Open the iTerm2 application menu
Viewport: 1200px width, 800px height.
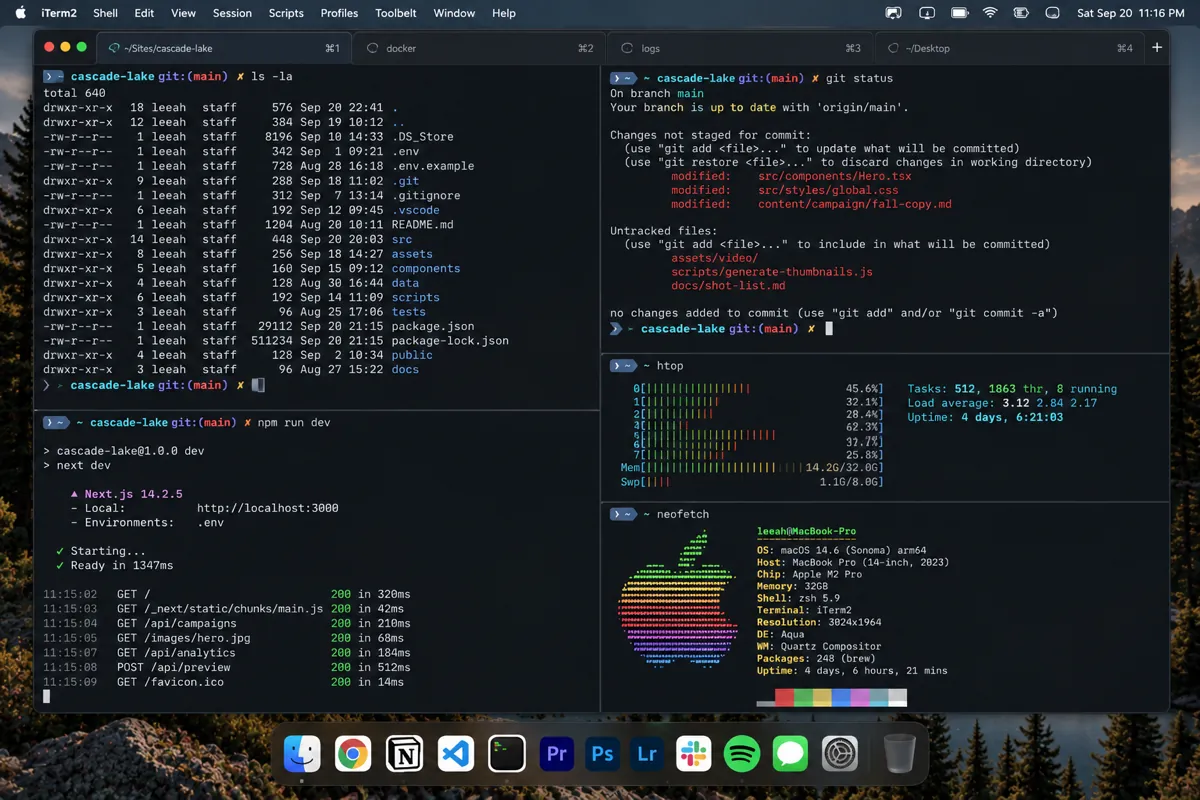(x=59, y=13)
